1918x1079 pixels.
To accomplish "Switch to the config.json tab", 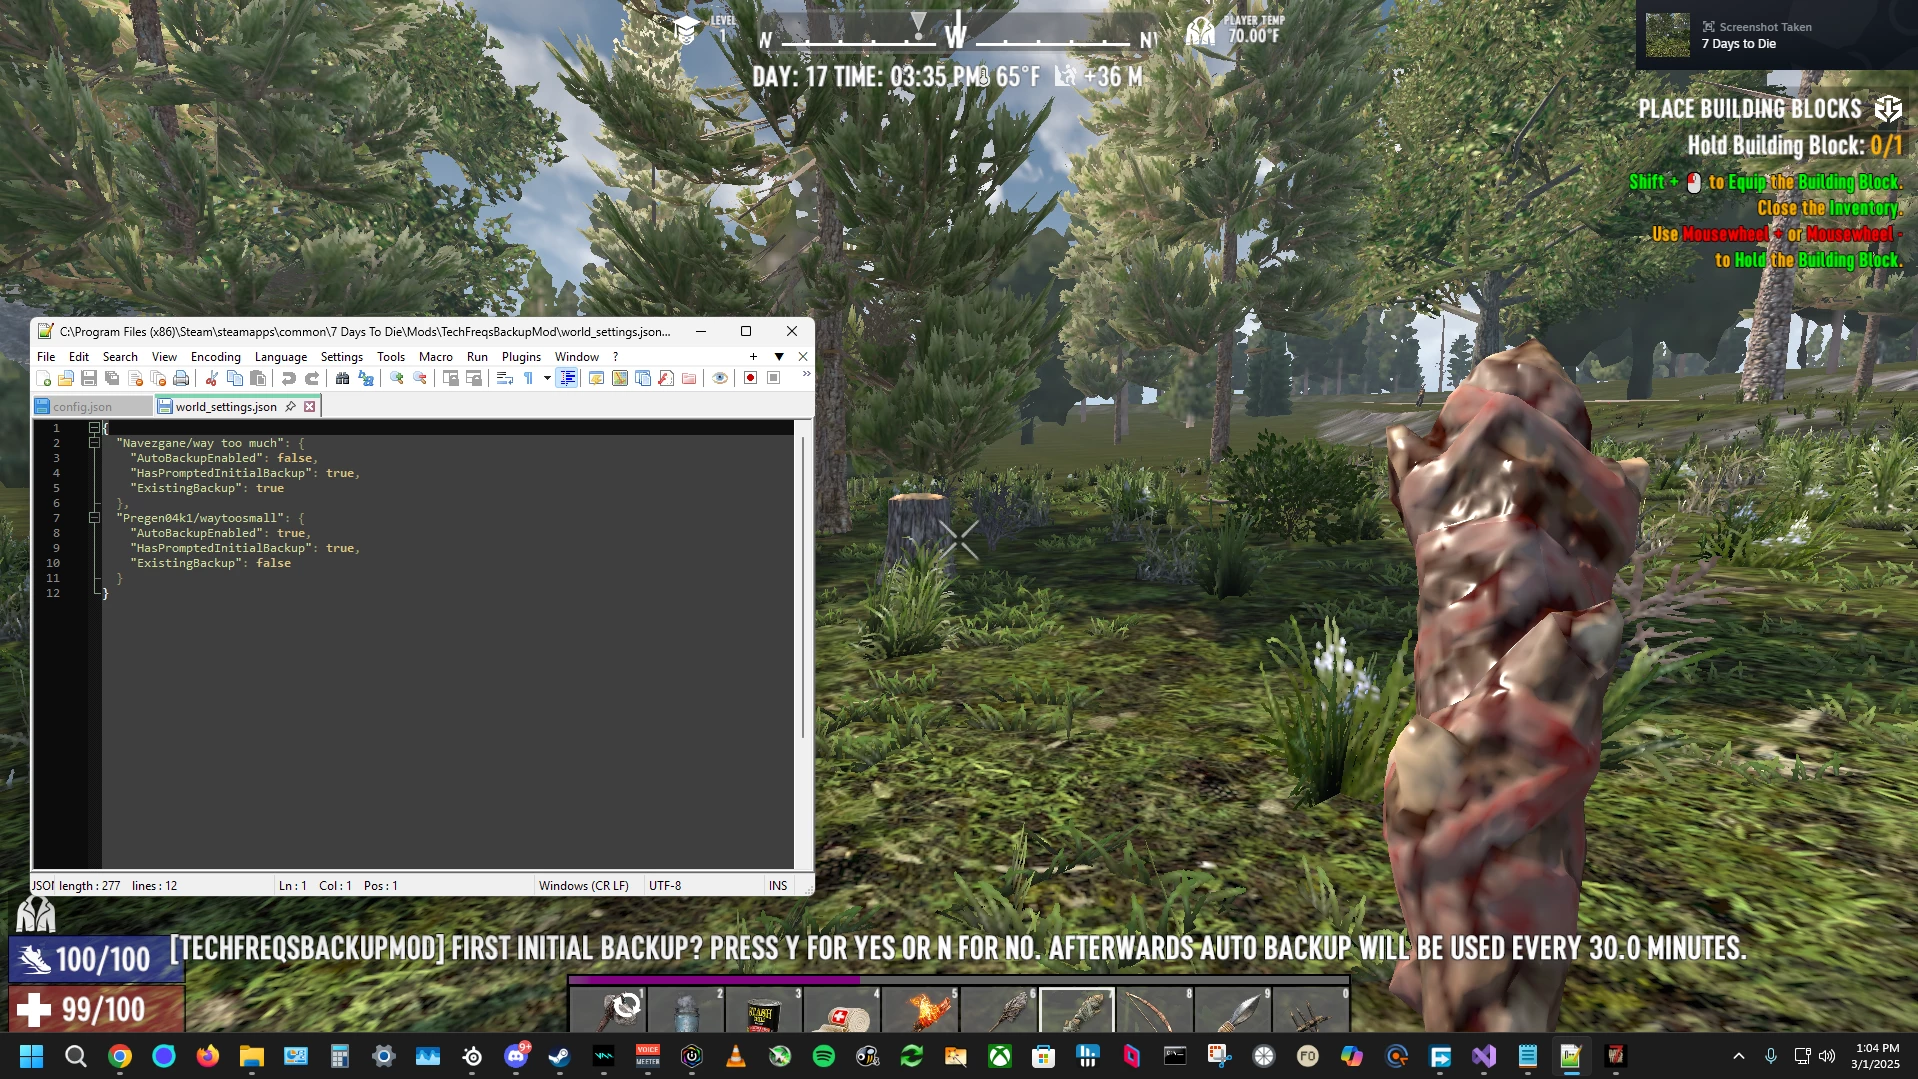I will pos(92,407).
